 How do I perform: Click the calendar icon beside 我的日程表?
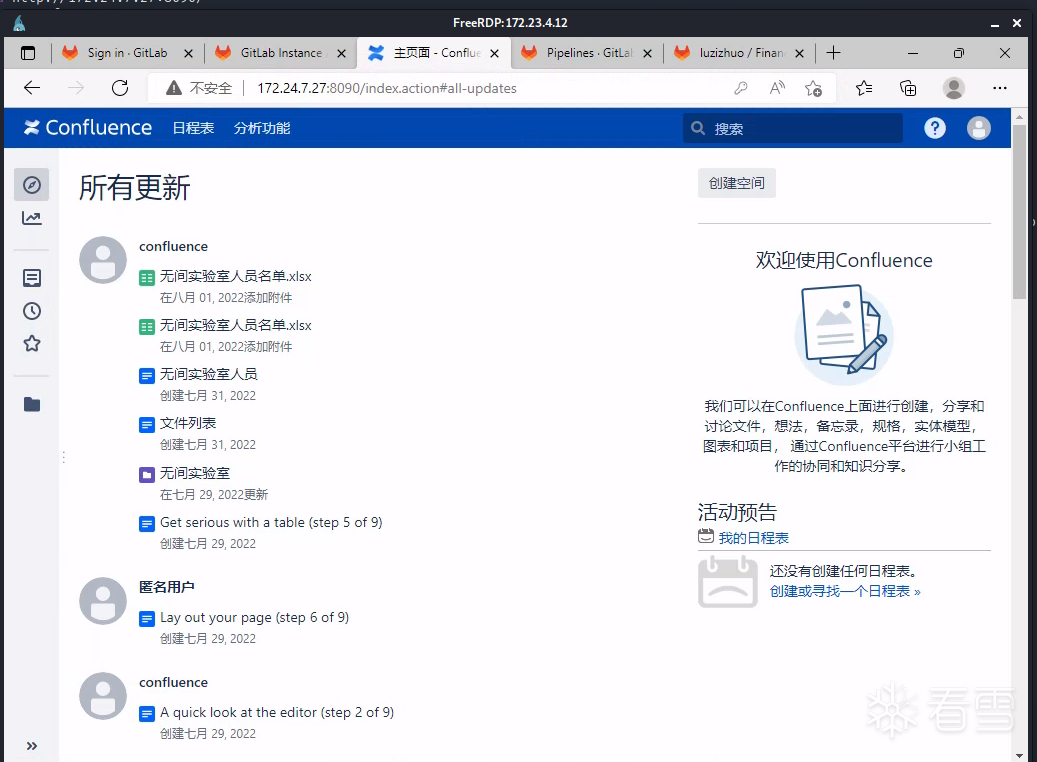(x=706, y=536)
